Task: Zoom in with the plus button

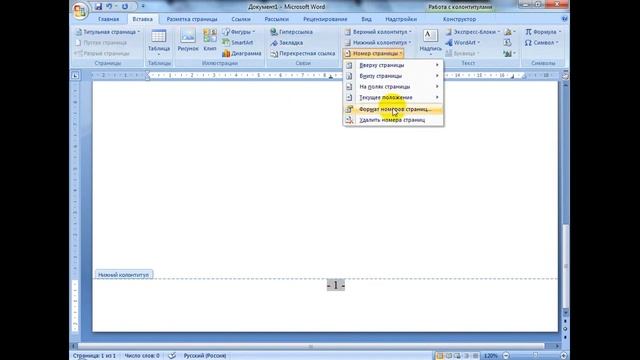Action: point(564,356)
